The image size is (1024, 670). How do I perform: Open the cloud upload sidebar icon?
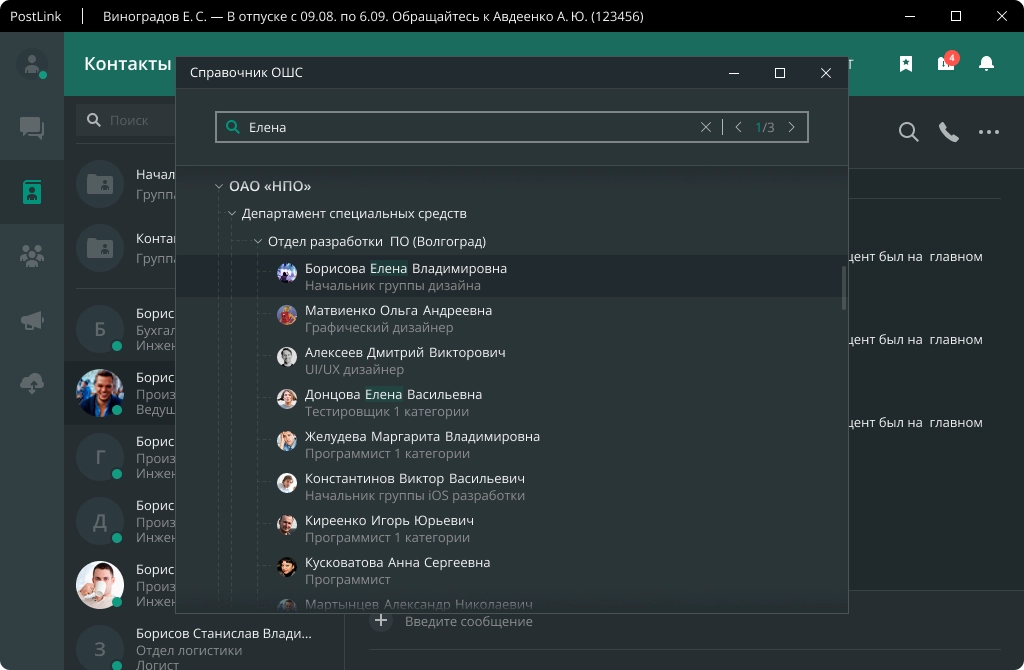(31, 384)
